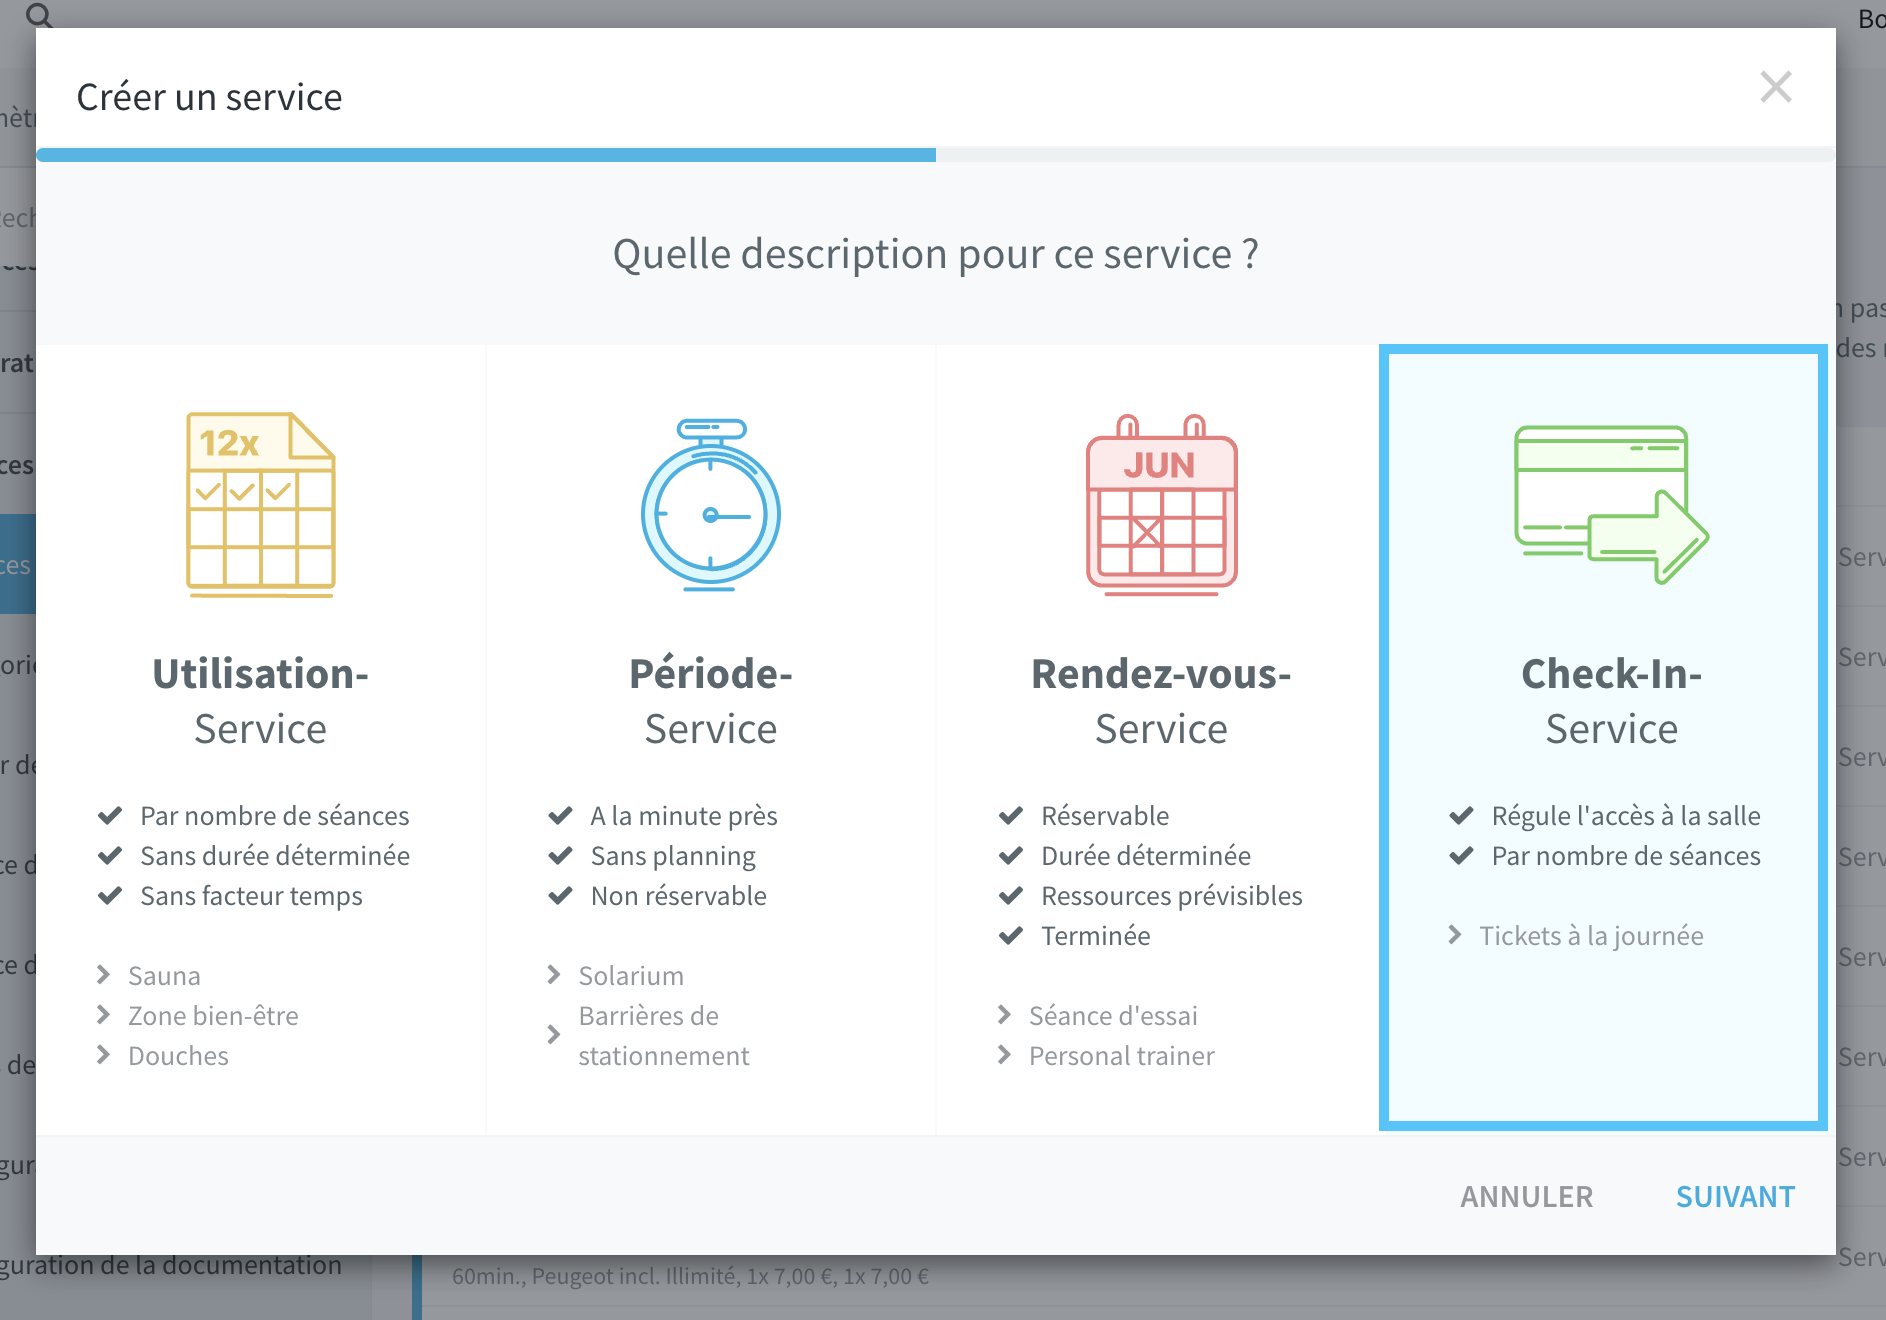Click the checkmark beside Durée déterminée
Viewport: 1886px width, 1320px height.
[1011, 856]
